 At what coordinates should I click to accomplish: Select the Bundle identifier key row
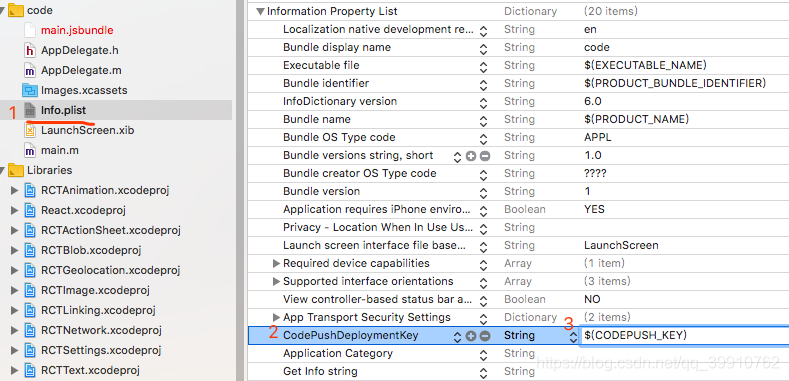coord(326,83)
